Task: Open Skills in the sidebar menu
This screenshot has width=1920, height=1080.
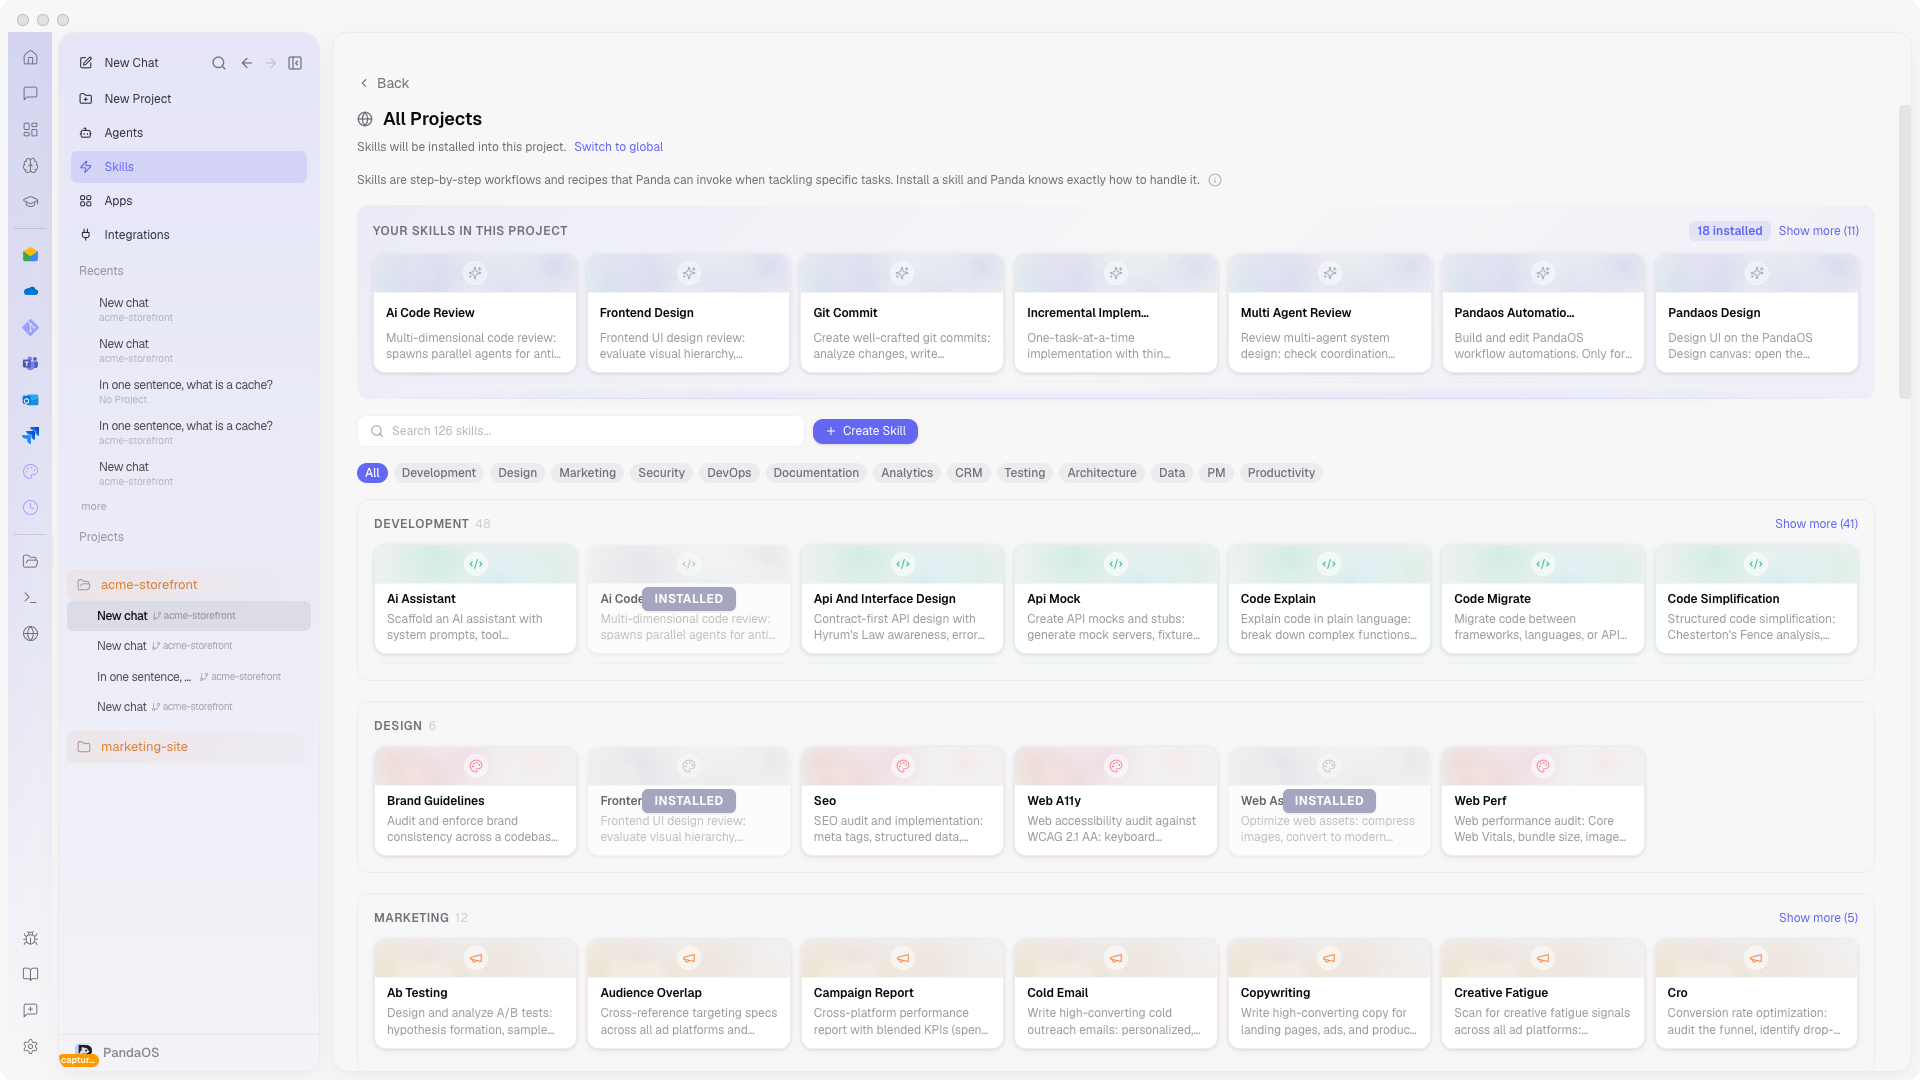Action: click(x=189, y=167)
